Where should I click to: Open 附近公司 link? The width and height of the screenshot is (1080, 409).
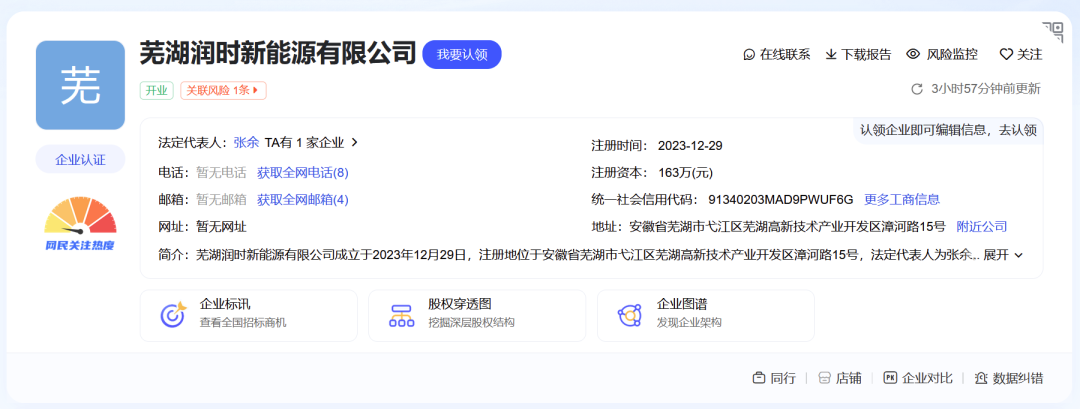pyautogui.click(x=982, y=227)
